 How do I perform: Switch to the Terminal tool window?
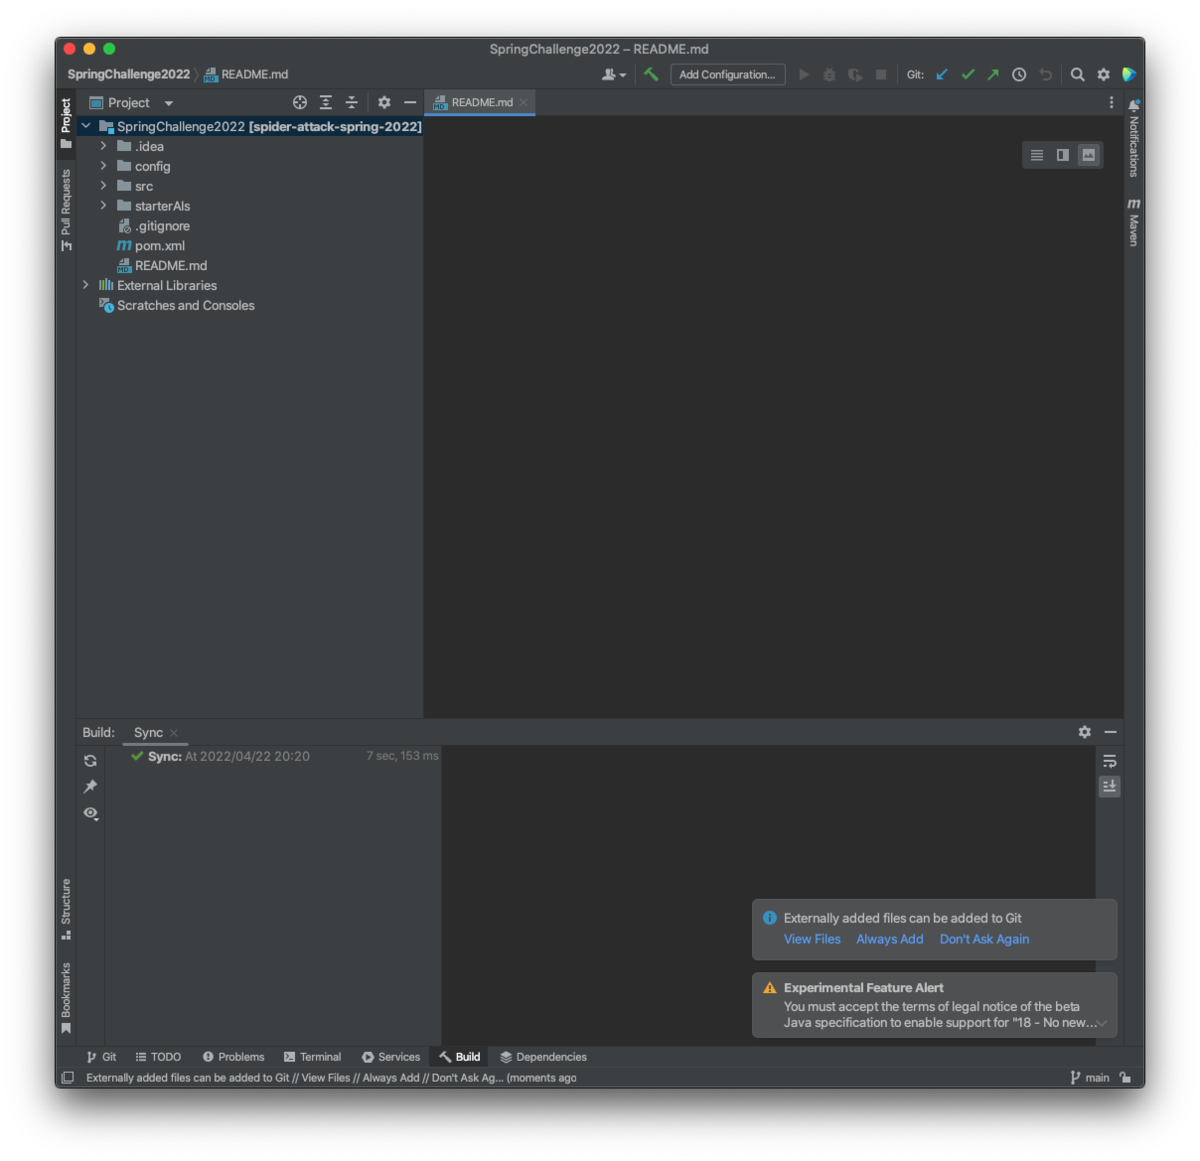(313, 1056)
